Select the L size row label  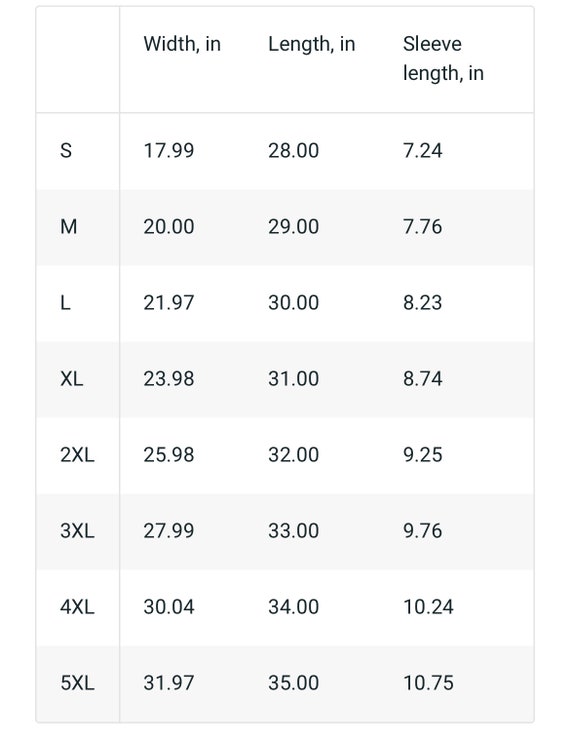point(66,303)
